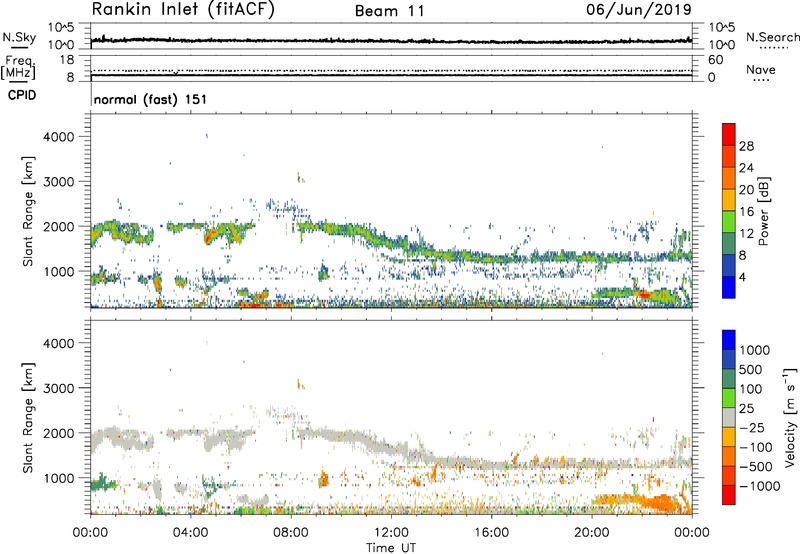Click the strong red echo near 22:00 in power panel

644,295
